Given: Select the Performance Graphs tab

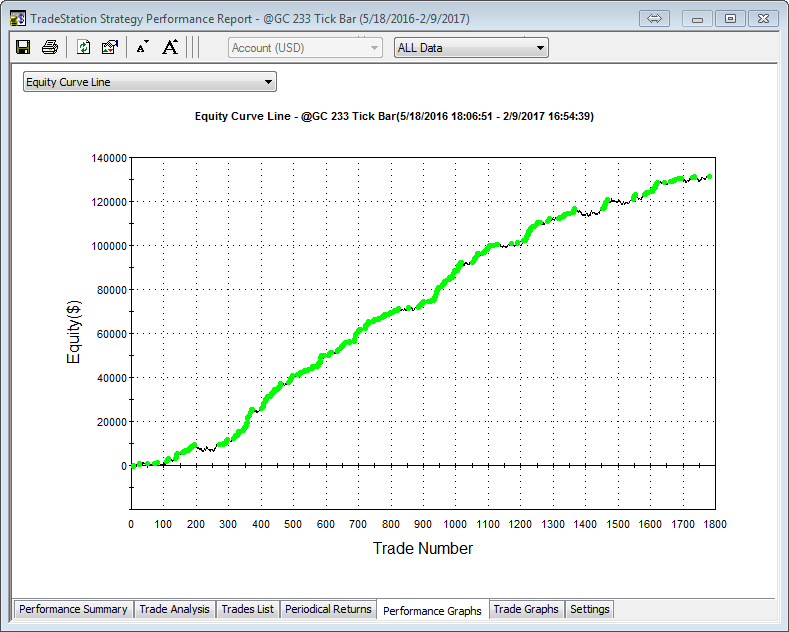Looking at the screenshot, I should (432, 610).
